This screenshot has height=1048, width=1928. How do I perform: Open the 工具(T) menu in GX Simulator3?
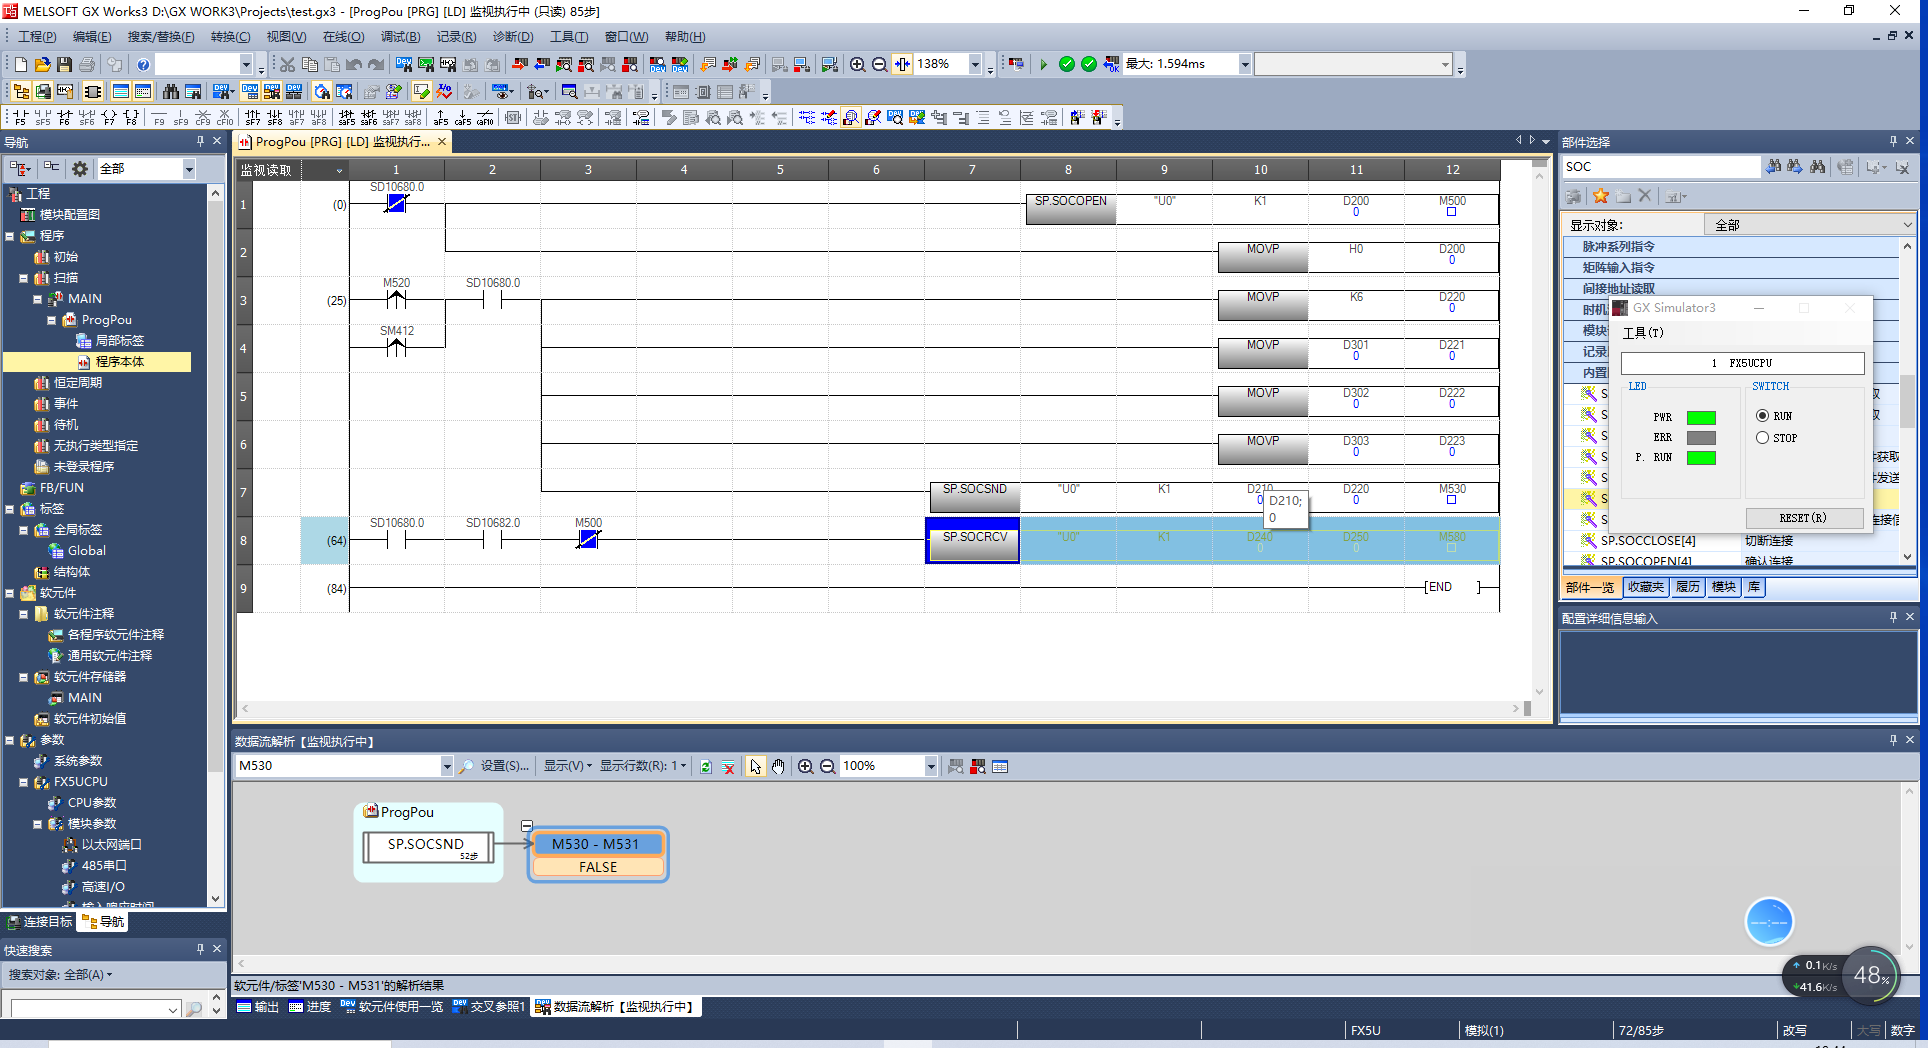(x=1643, y=333)
